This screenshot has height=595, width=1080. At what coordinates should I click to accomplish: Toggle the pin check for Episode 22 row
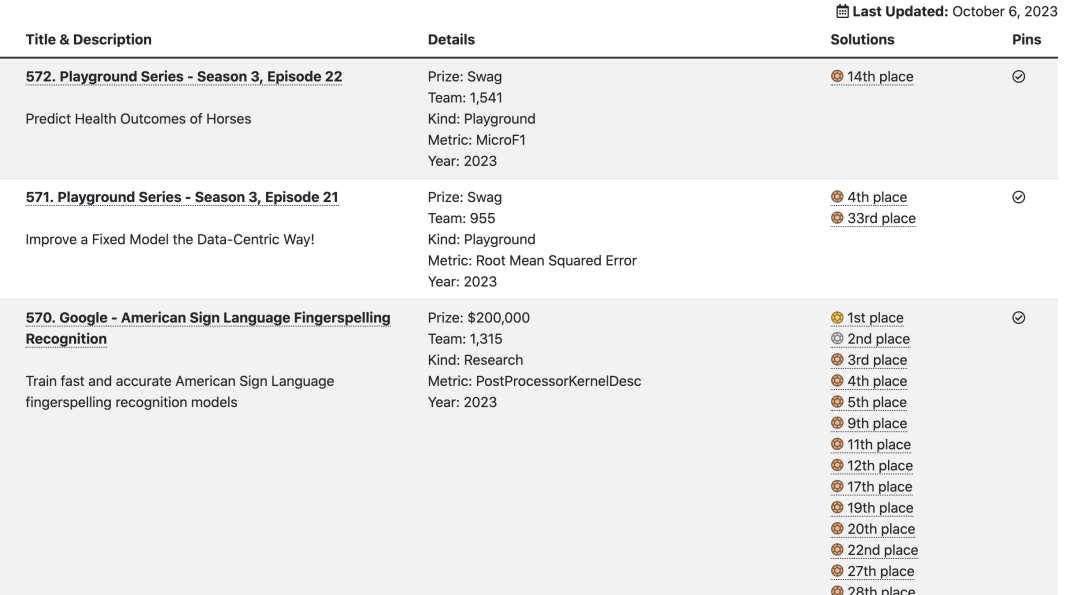tap(1019, 77)
